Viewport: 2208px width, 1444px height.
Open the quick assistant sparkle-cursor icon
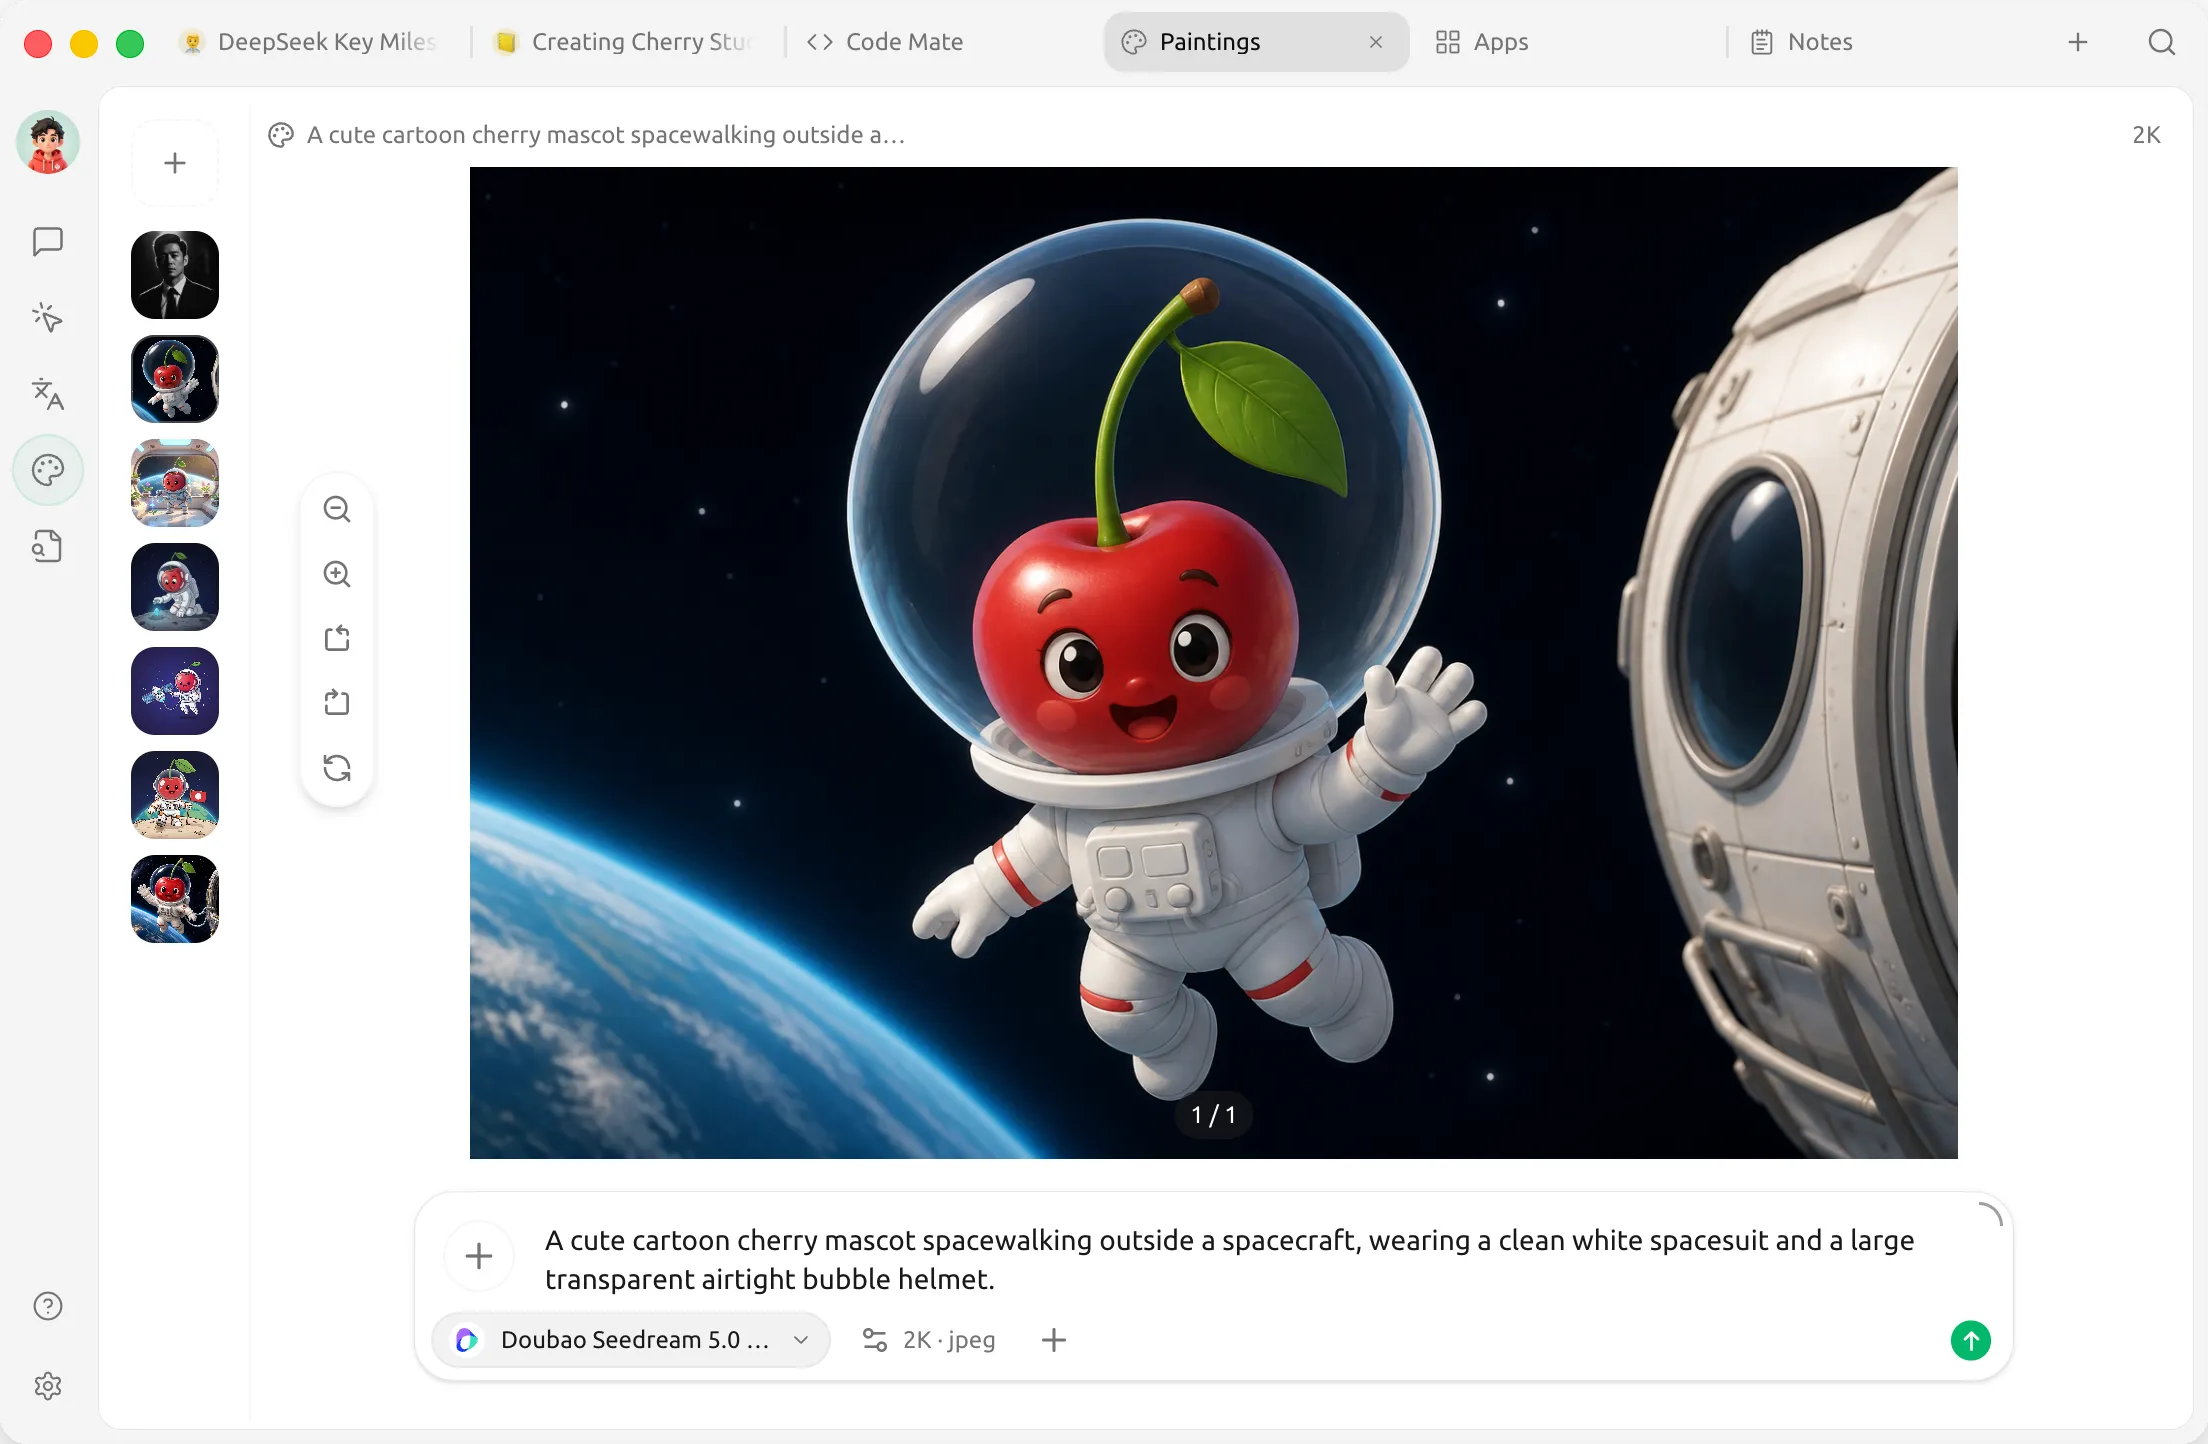coord(47,317)
